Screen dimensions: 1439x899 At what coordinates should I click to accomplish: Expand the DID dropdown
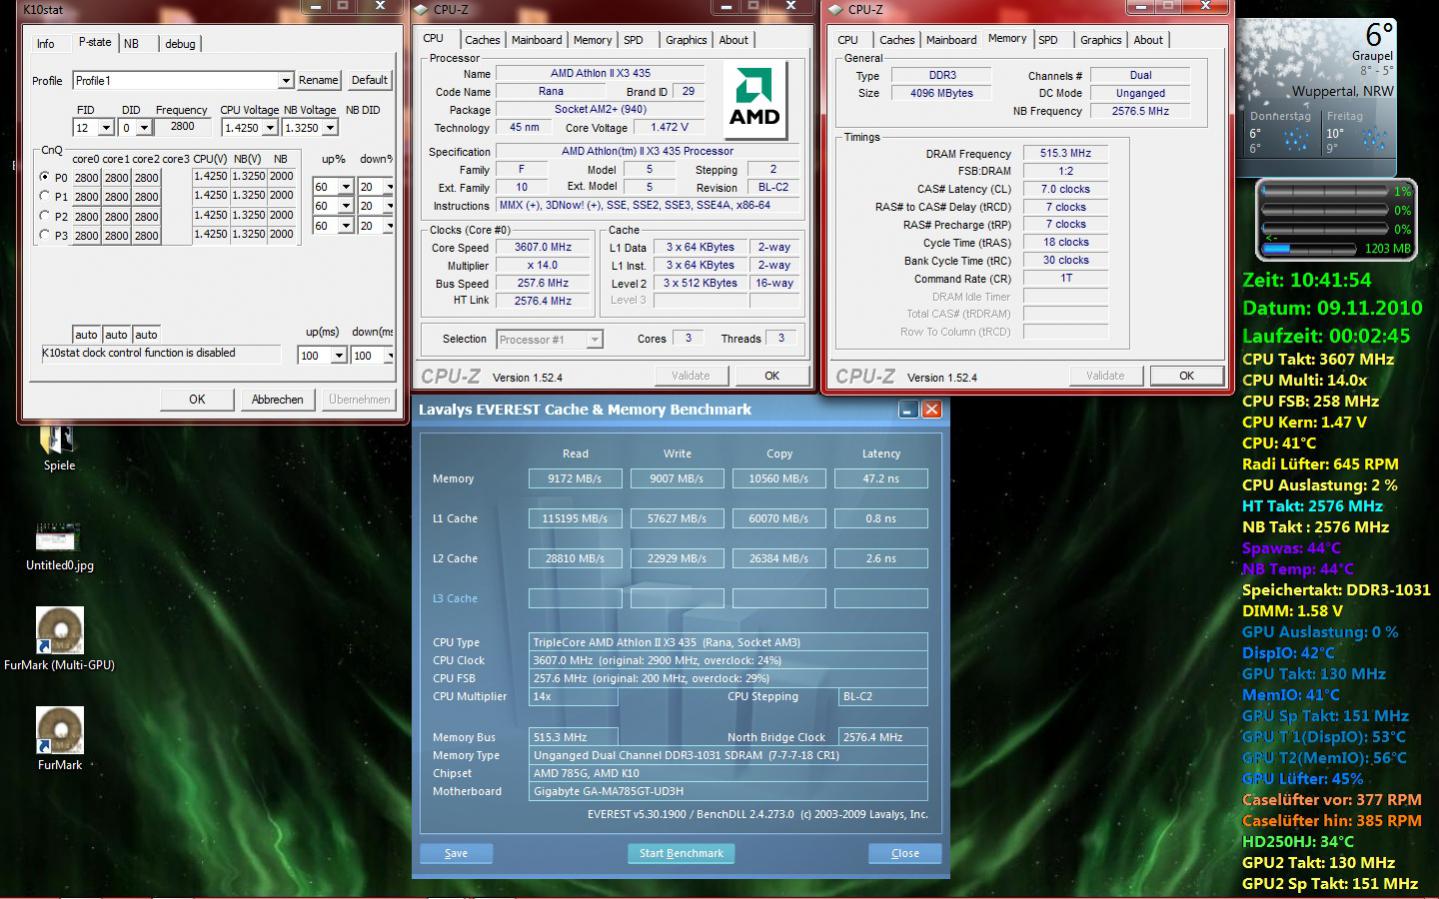[x=144, y=128]
